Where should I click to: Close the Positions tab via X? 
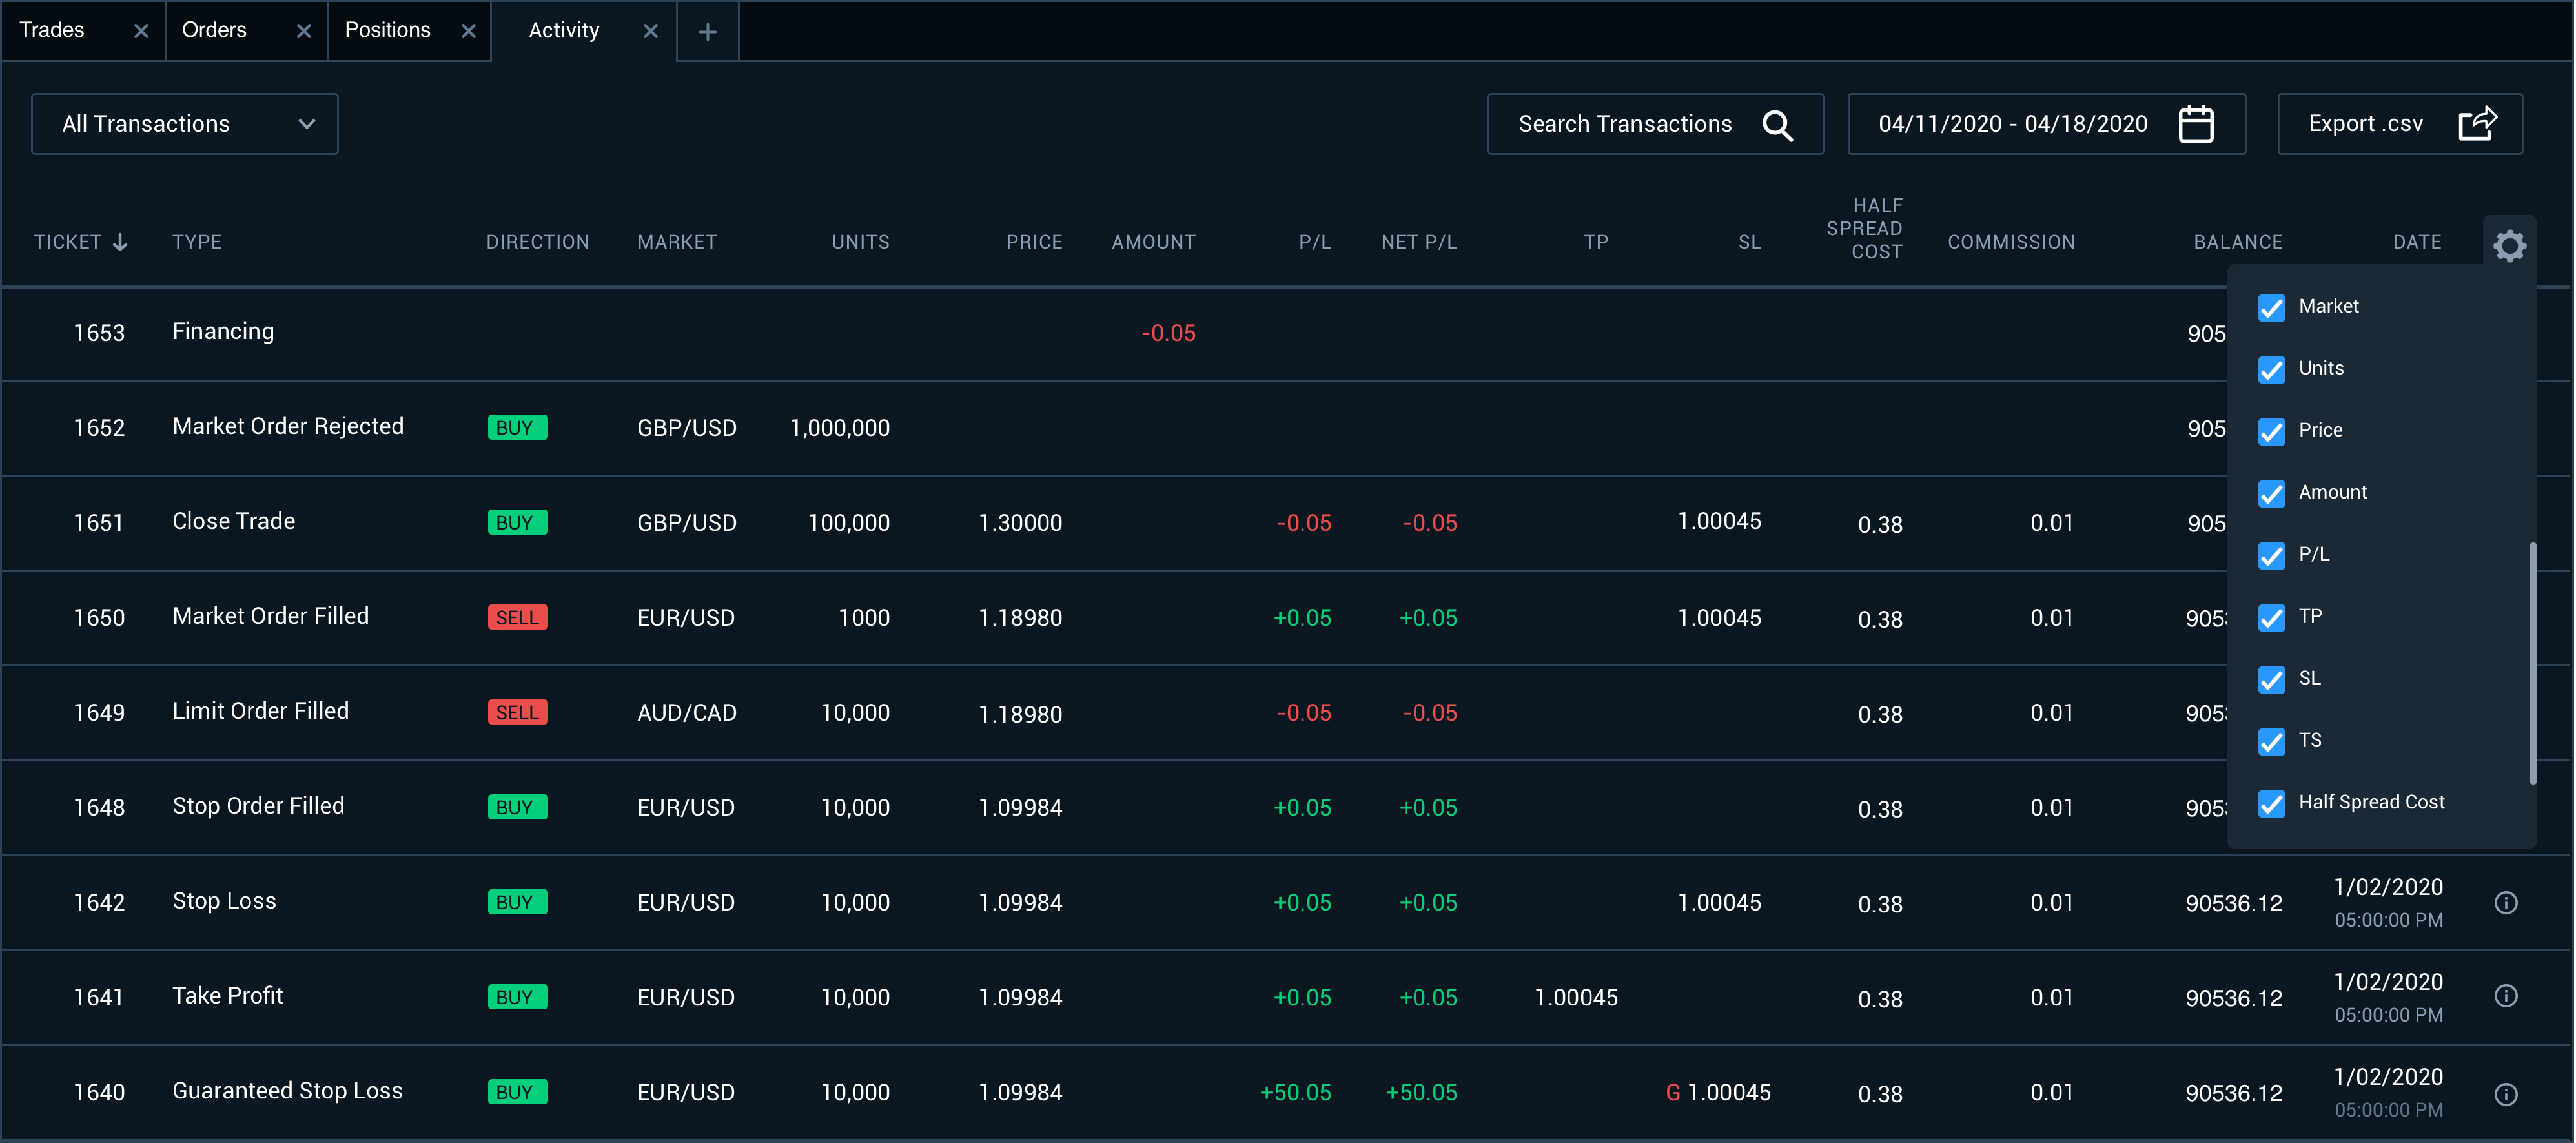[468, 32]
